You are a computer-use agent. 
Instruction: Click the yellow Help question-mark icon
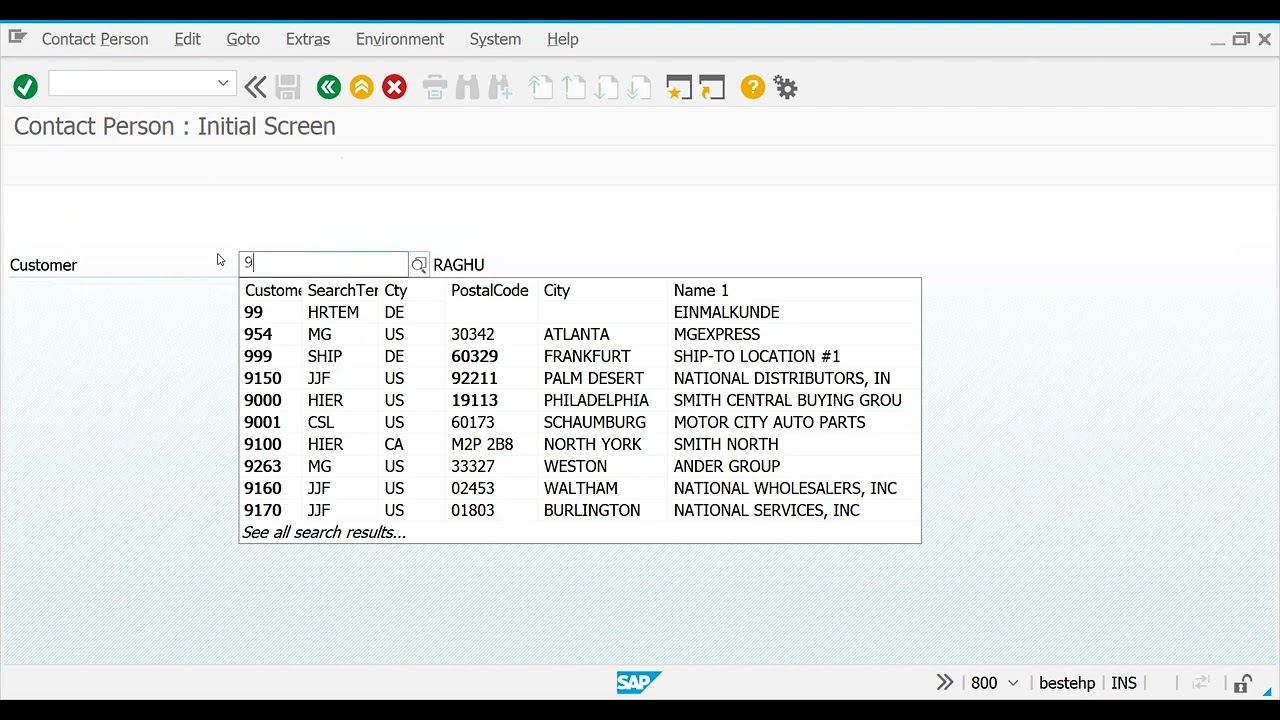[753, 87]
